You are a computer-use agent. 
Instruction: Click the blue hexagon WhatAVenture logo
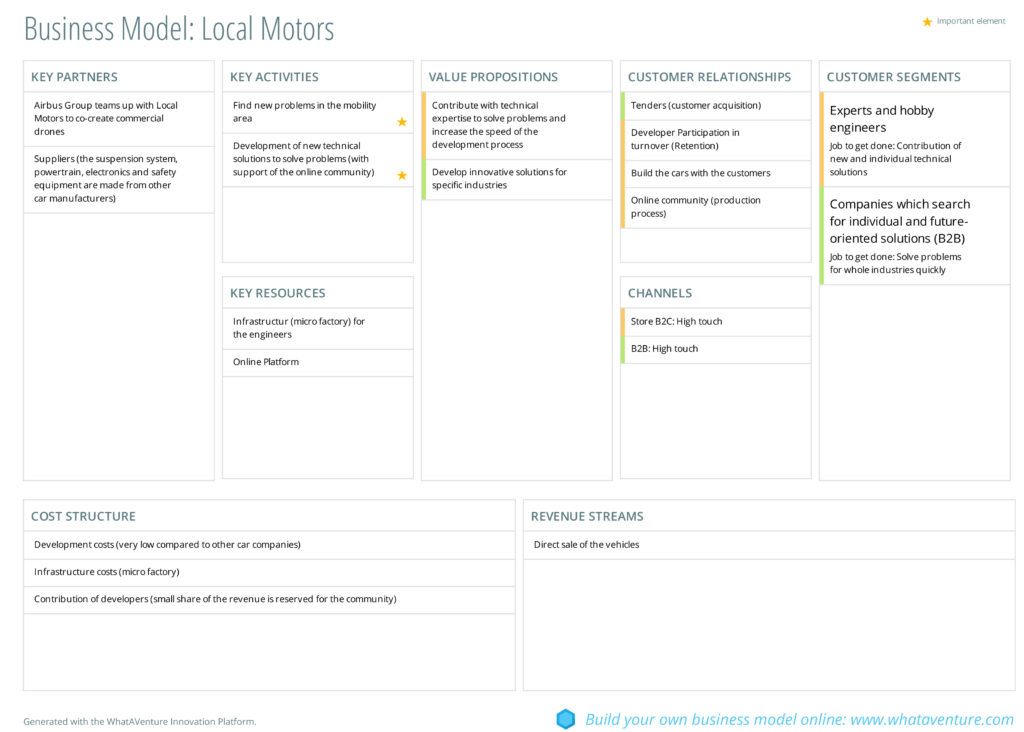[566, 719]
